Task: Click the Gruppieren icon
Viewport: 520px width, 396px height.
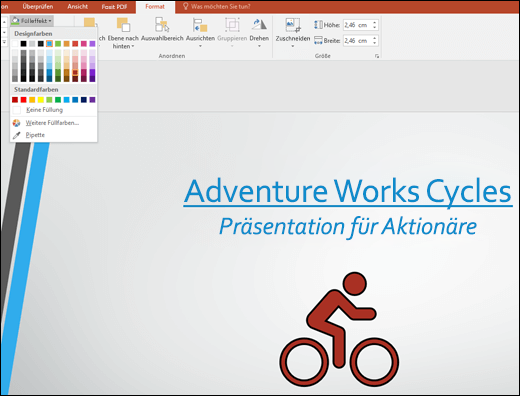Action: tap(232, 25)
